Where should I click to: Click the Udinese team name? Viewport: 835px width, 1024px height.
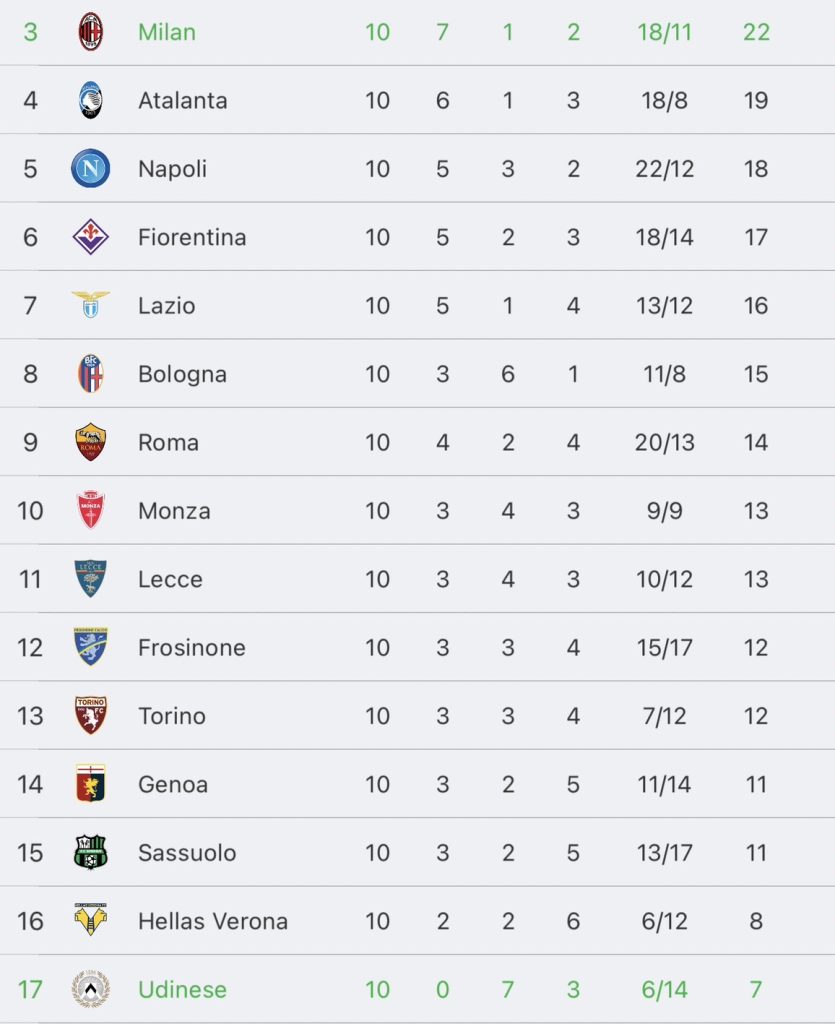[182, 989]
